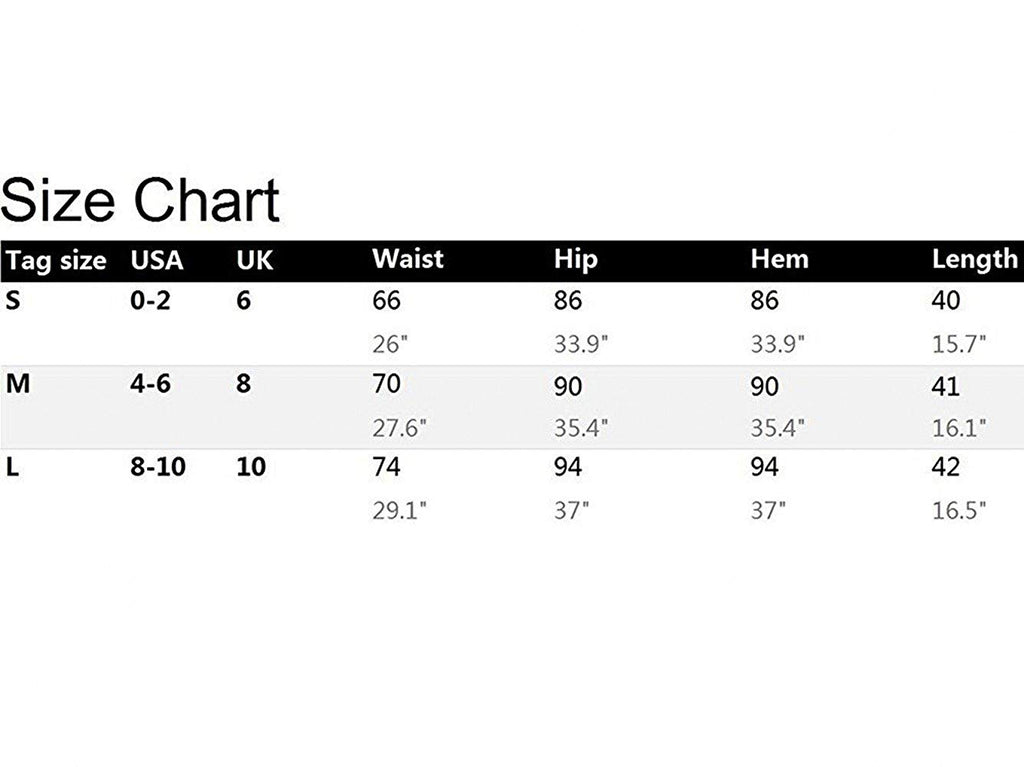Click the UK size 10 cell
1024x767 pixels.
point(251,467)
